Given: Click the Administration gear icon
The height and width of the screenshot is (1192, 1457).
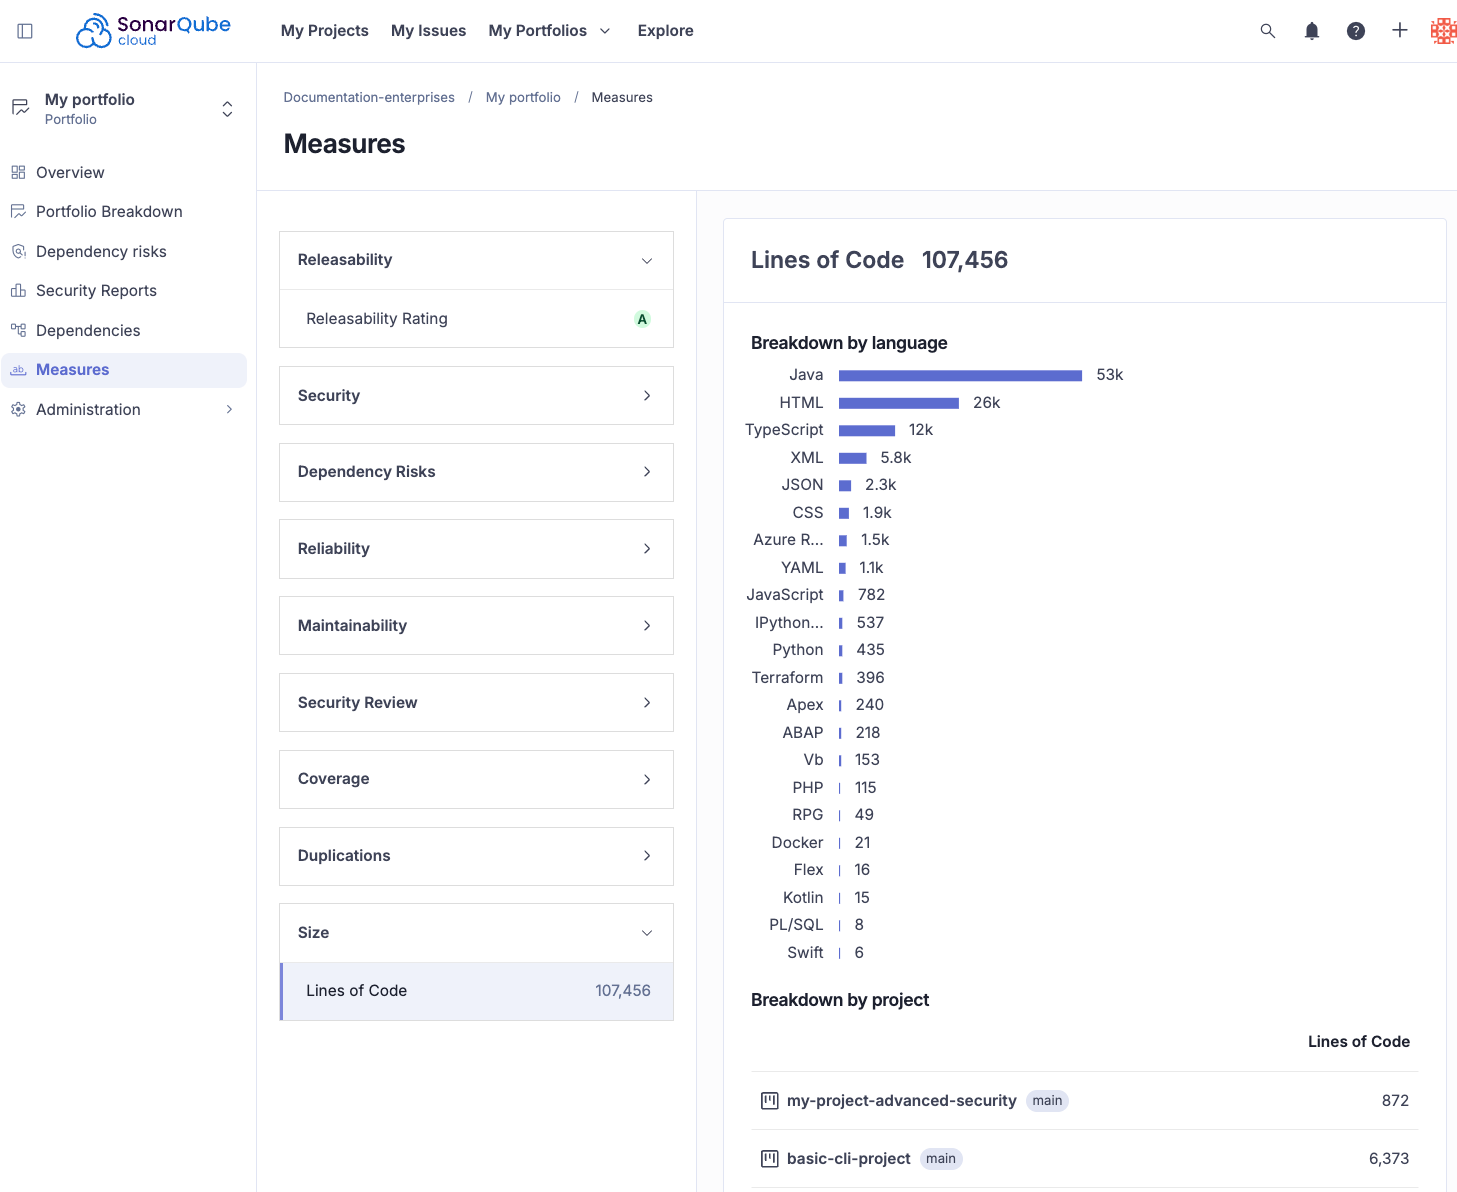Looking at the screenshot, I should (18, 409).
